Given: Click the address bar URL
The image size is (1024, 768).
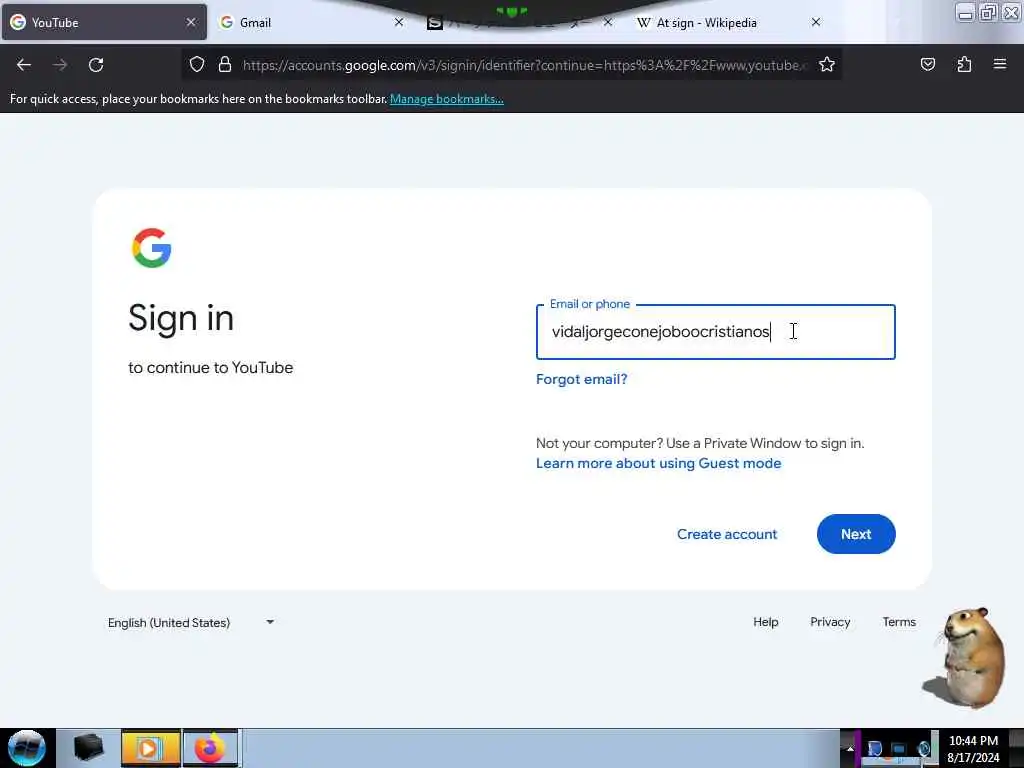Looking at the screenshot, I should 525,65.
